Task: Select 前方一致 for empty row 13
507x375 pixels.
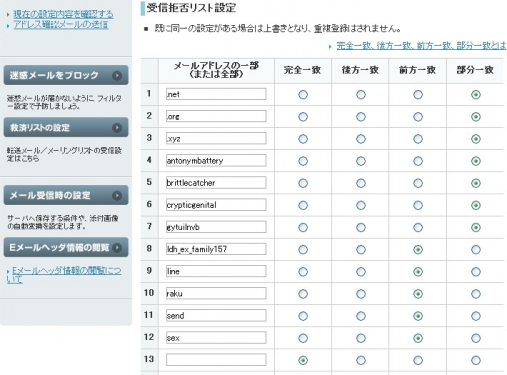Action: [418, 360]
